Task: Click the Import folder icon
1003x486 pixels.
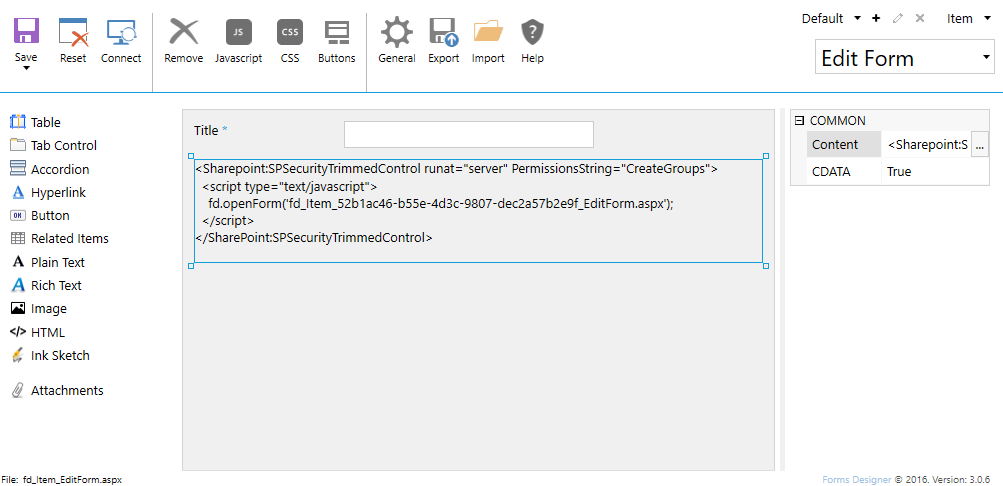Action: tap(488, 32)
